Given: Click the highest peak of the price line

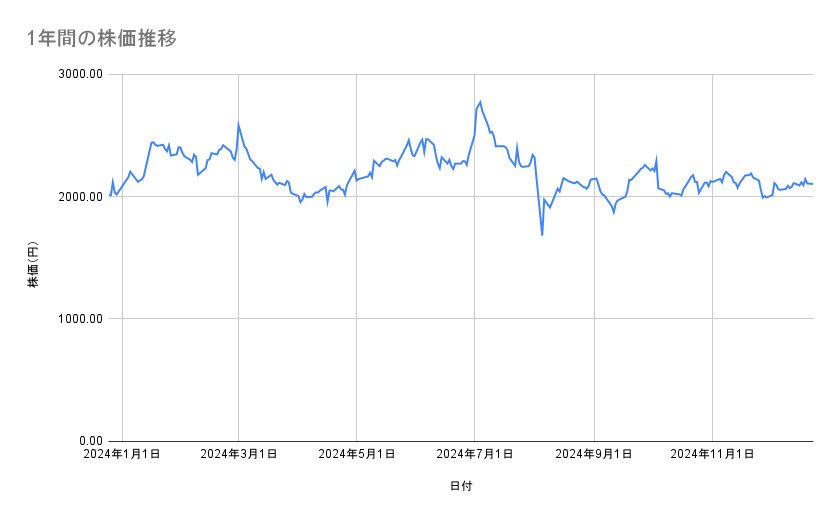Looking at the screenshot, I should tap(480, 102).
